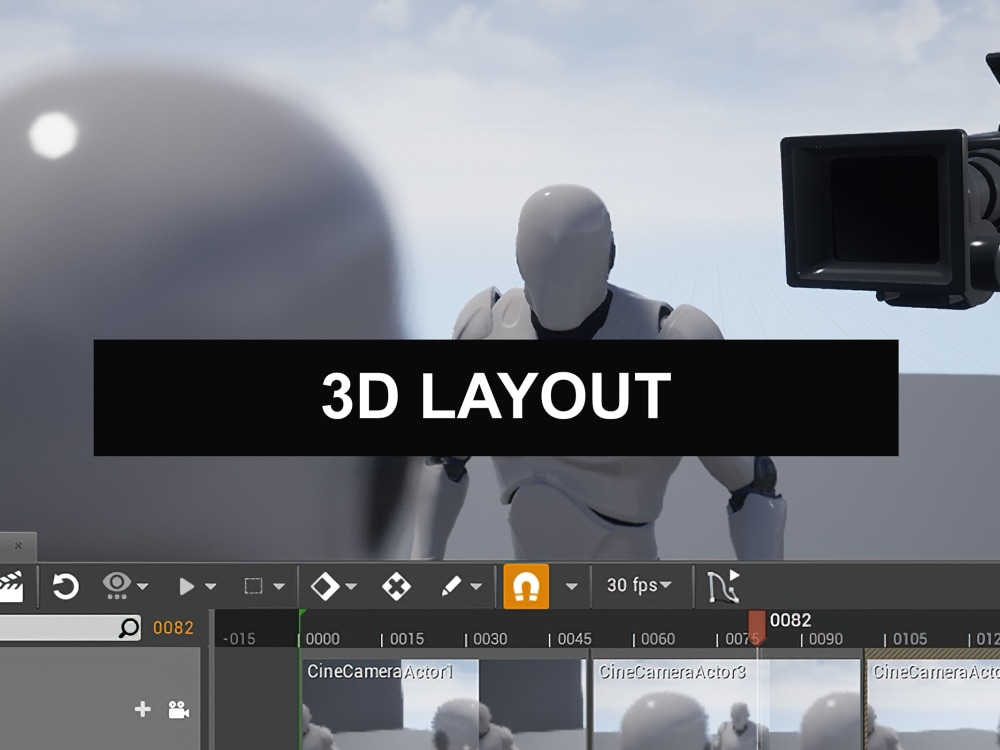
Task: Click the small movie camera icon
Action: coord(178,710)
